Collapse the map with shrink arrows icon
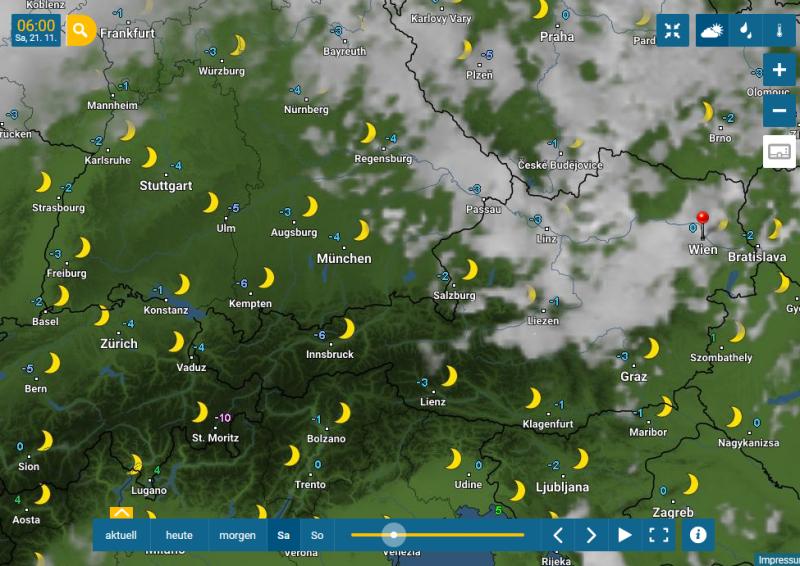The height and width of the screenshot is (566, 800). tap(672, 31)
